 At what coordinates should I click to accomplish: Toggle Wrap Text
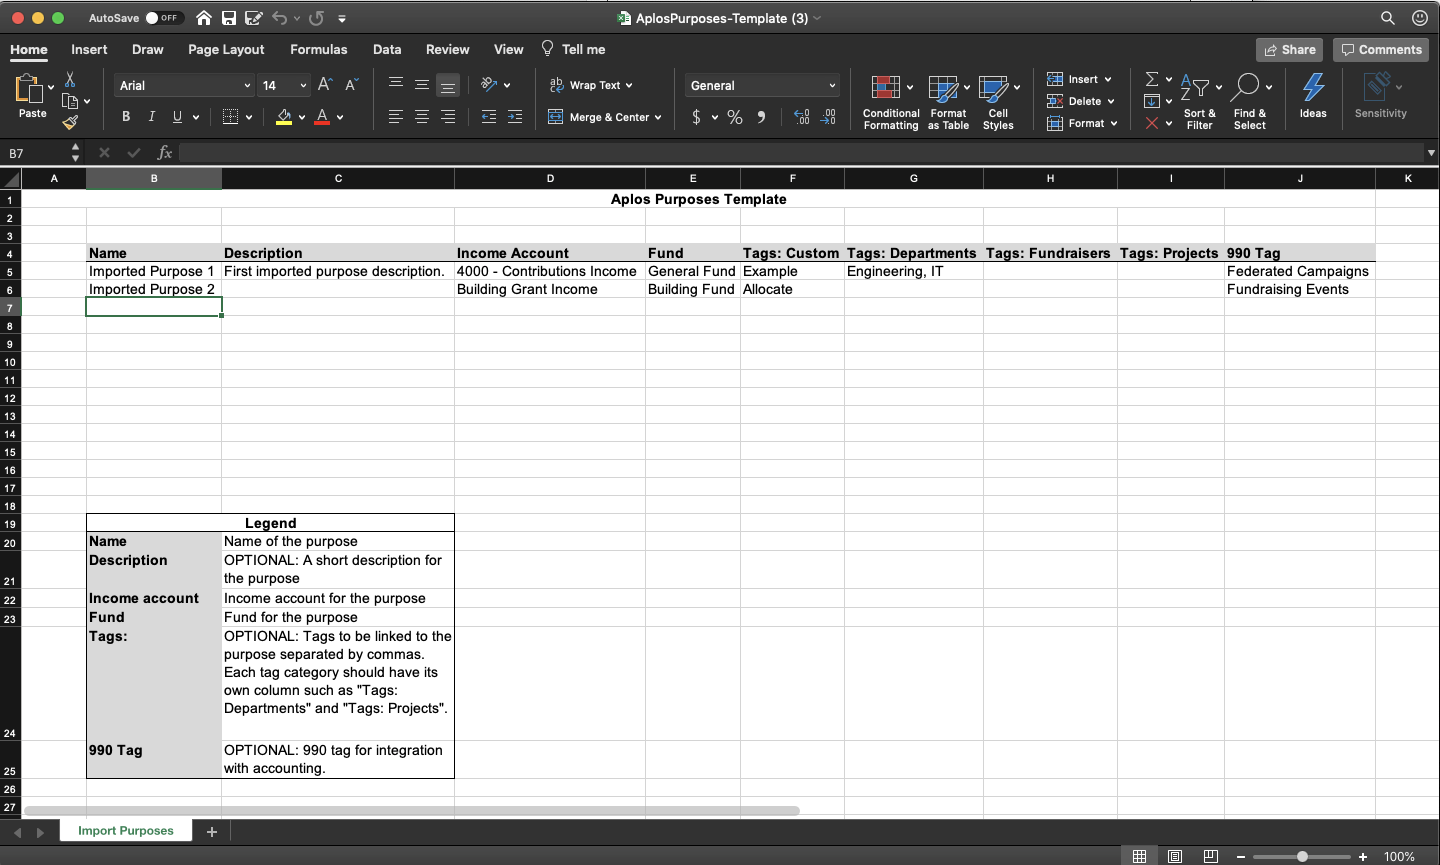click(x=591, y=85)
